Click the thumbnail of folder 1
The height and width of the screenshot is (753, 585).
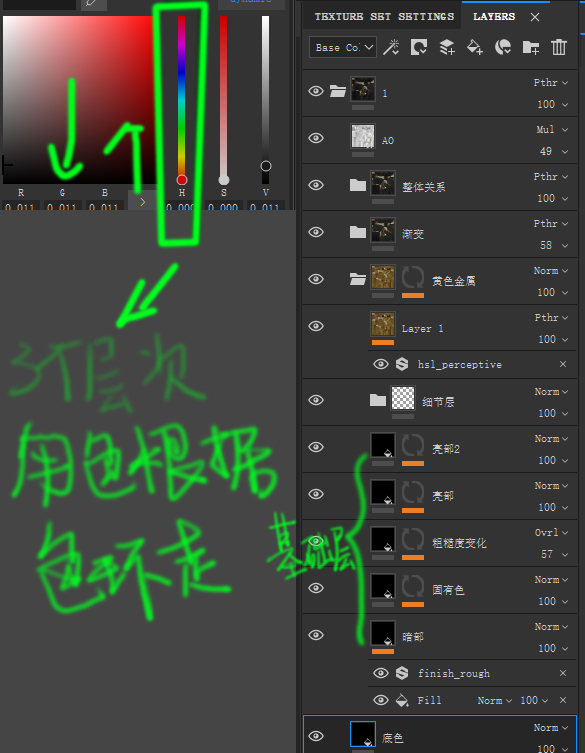point(363,89)
